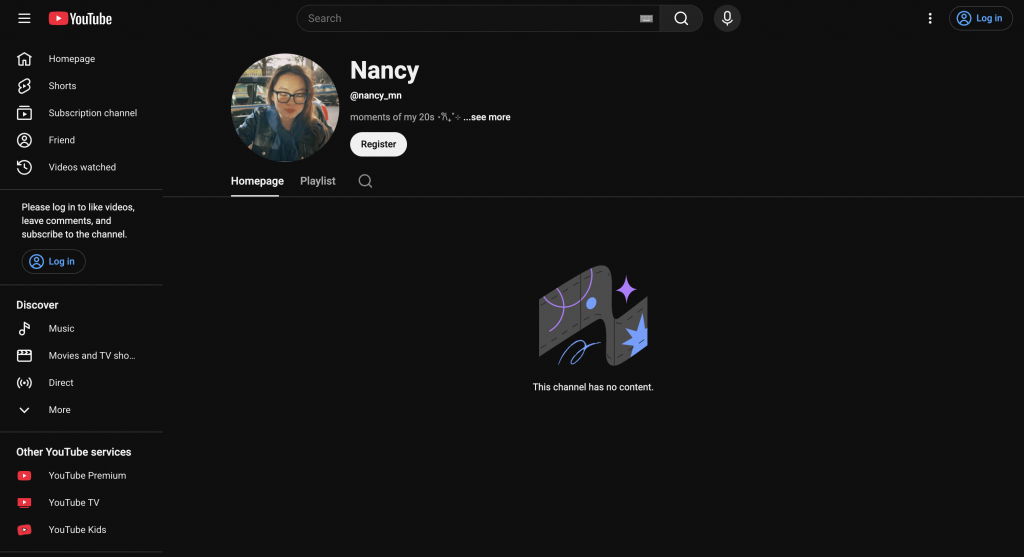The height and width of the screenshot is (557, 1024).
Task: Expand channel description with see more
Action: 487,117
